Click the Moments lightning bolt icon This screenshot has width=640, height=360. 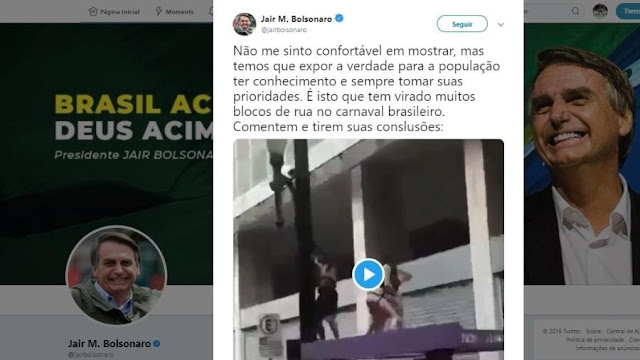(x=159, y=11)
